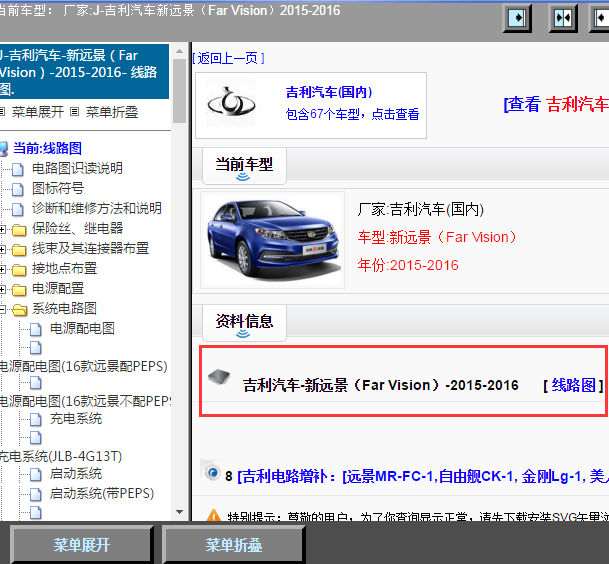609x564 pixels.
Task: Click the 车型:新远景（Far Vision） text
Action: click(x=438, y=237)
